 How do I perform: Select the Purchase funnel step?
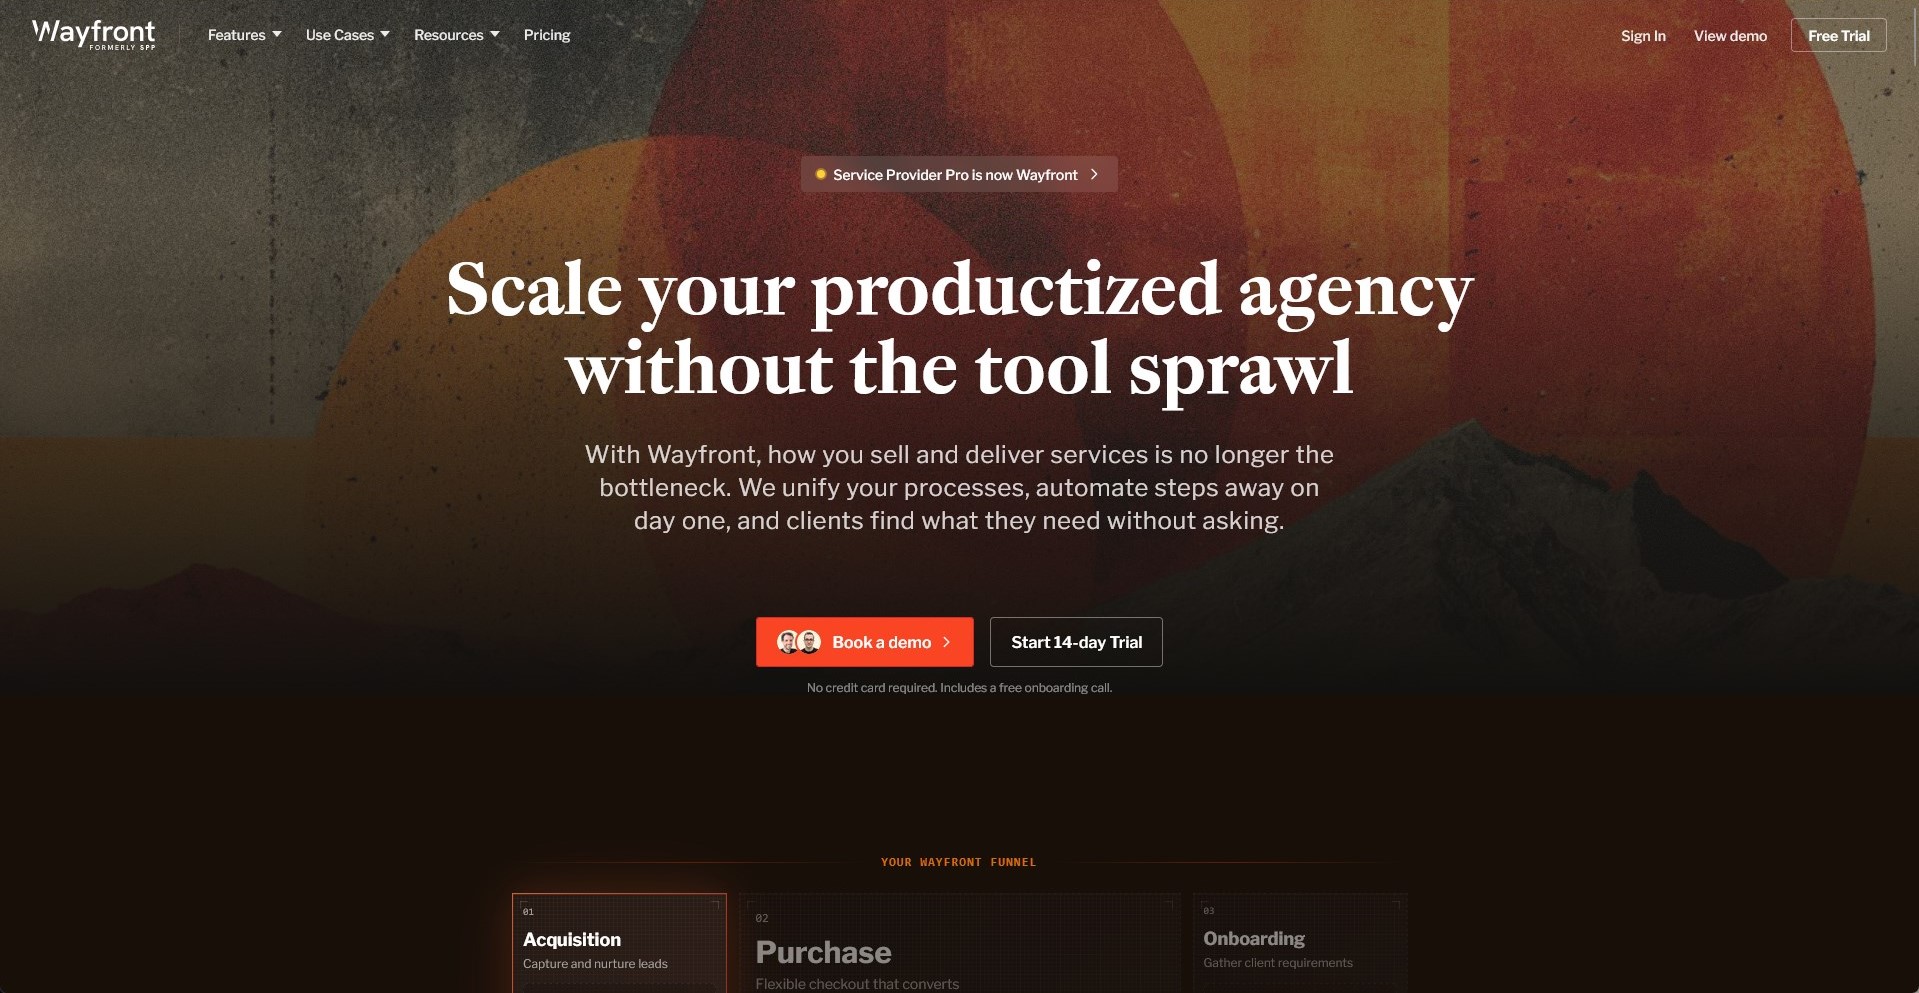point(959,942)
